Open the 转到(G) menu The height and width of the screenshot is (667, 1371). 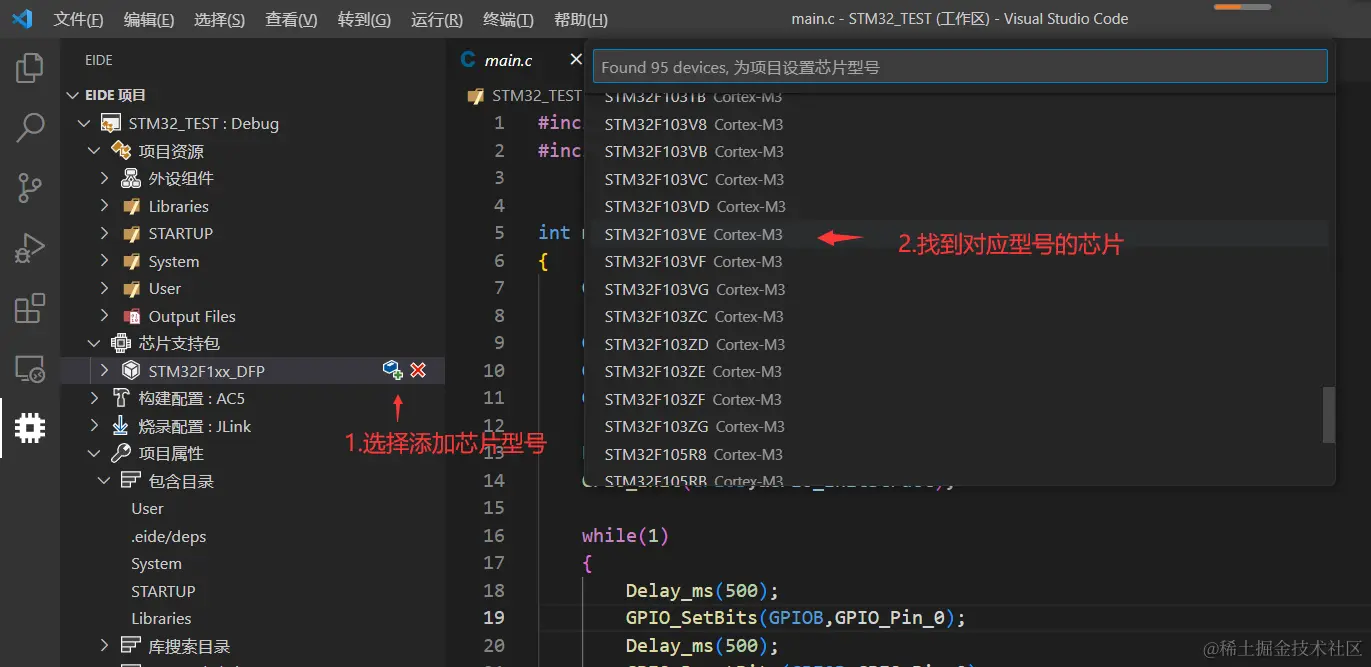364,19
